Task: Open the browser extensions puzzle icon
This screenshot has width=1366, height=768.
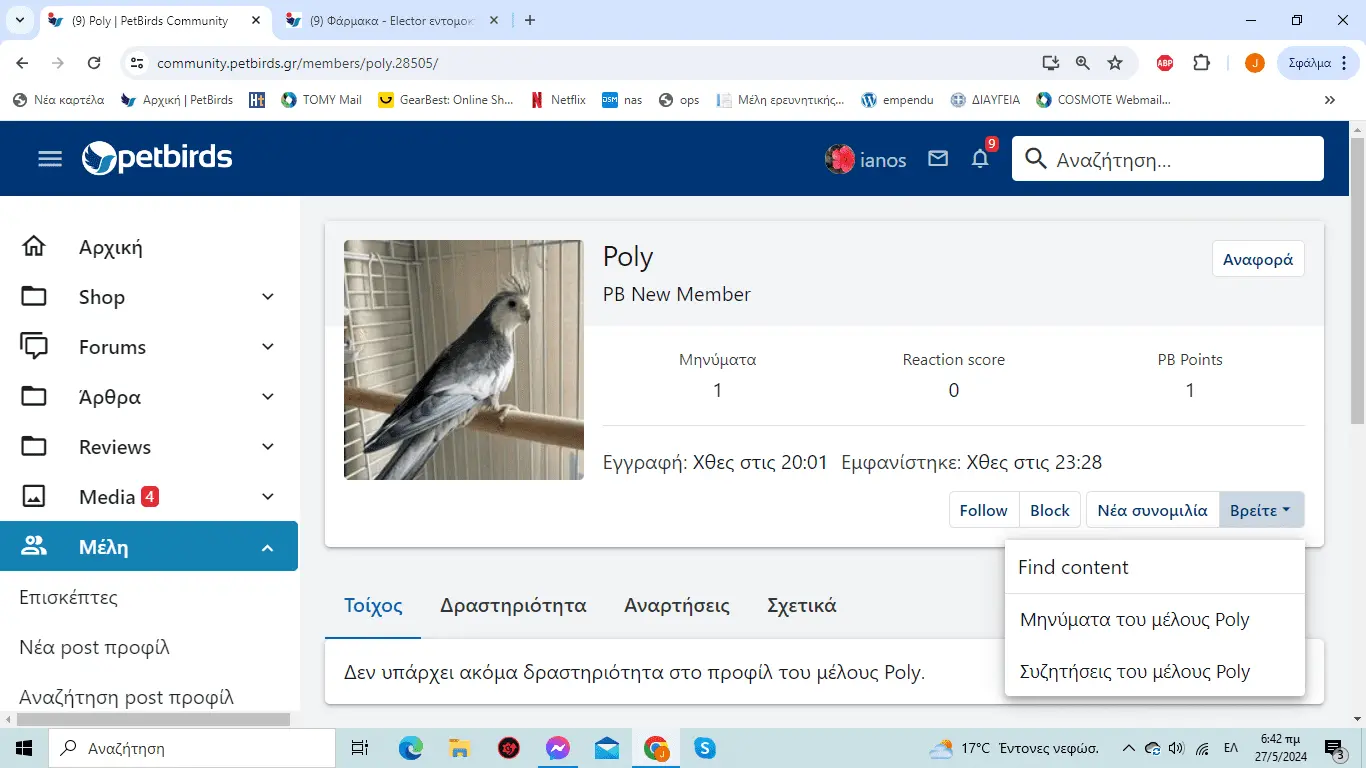Action: click(1202, 63)
